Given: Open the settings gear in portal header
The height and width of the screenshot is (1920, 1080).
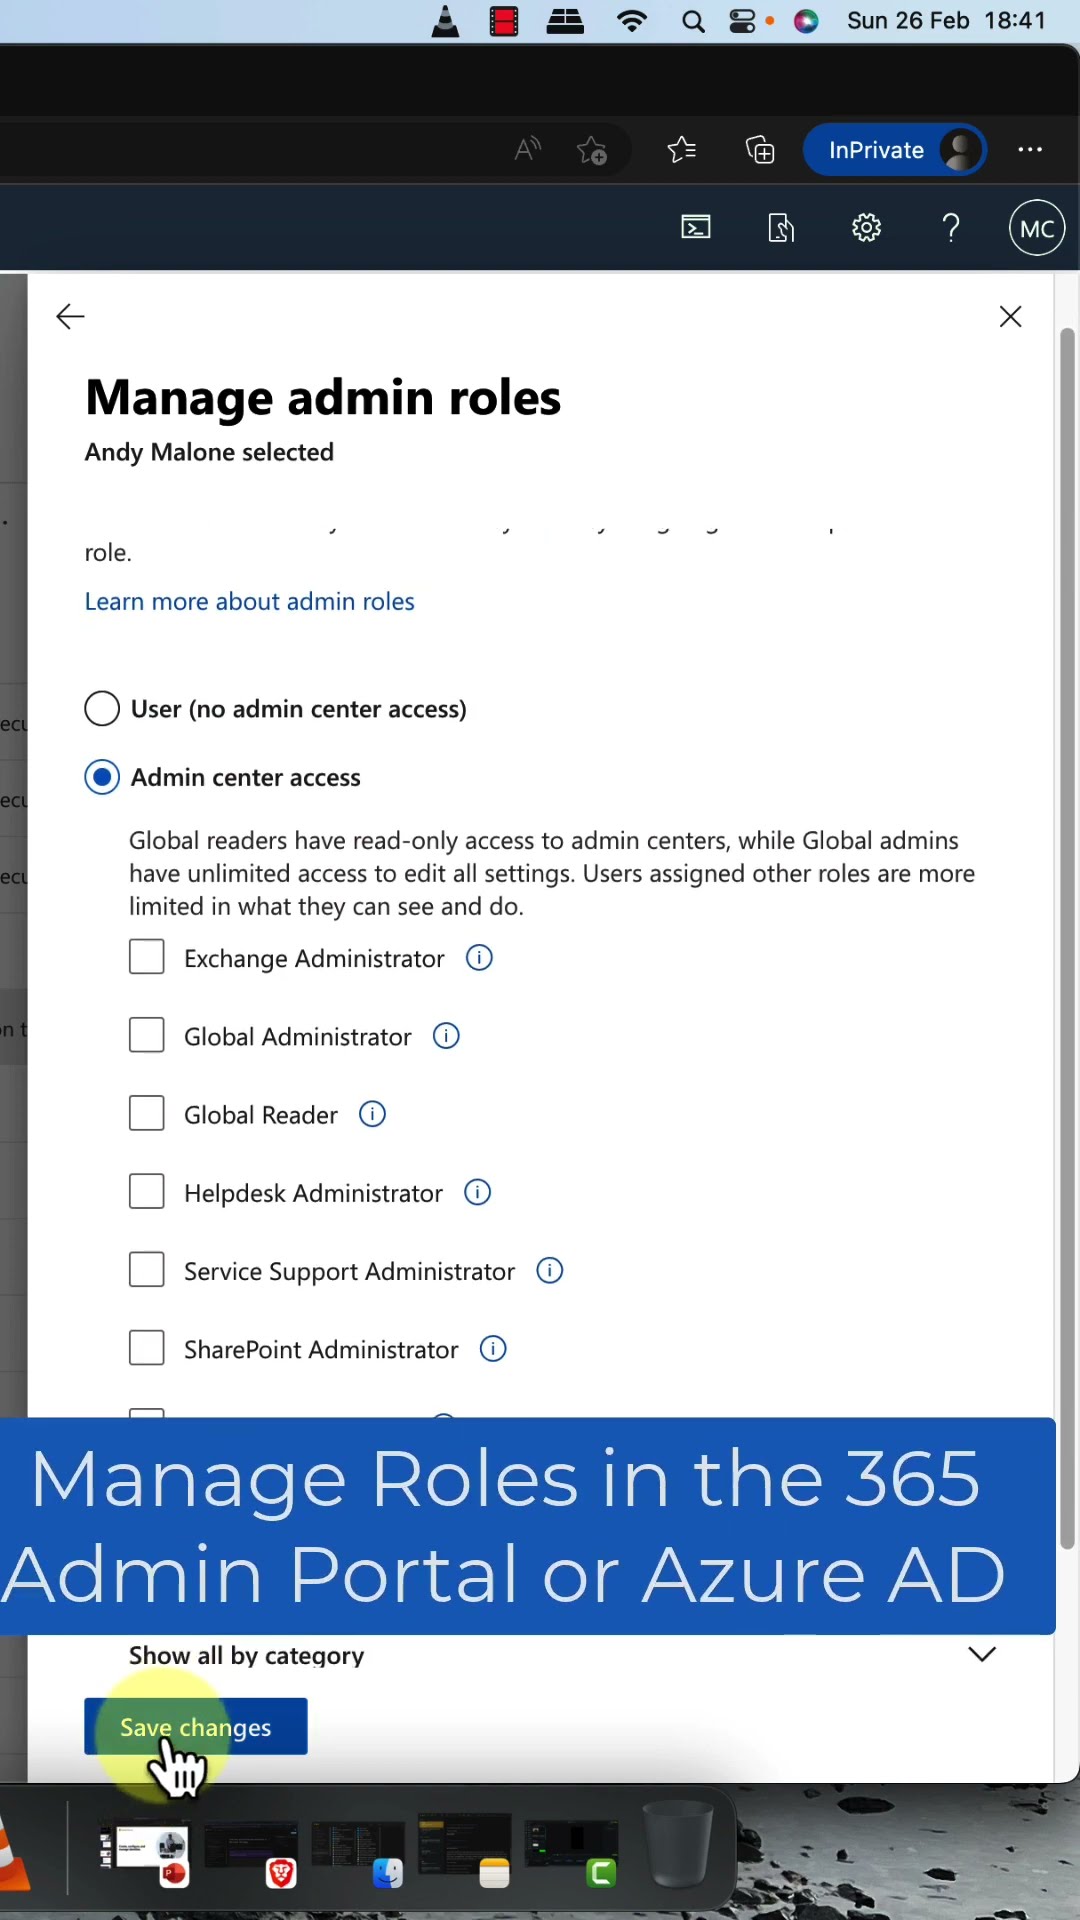Looking at the screenshot, I should pyautogui.click(x=866, y=228).
